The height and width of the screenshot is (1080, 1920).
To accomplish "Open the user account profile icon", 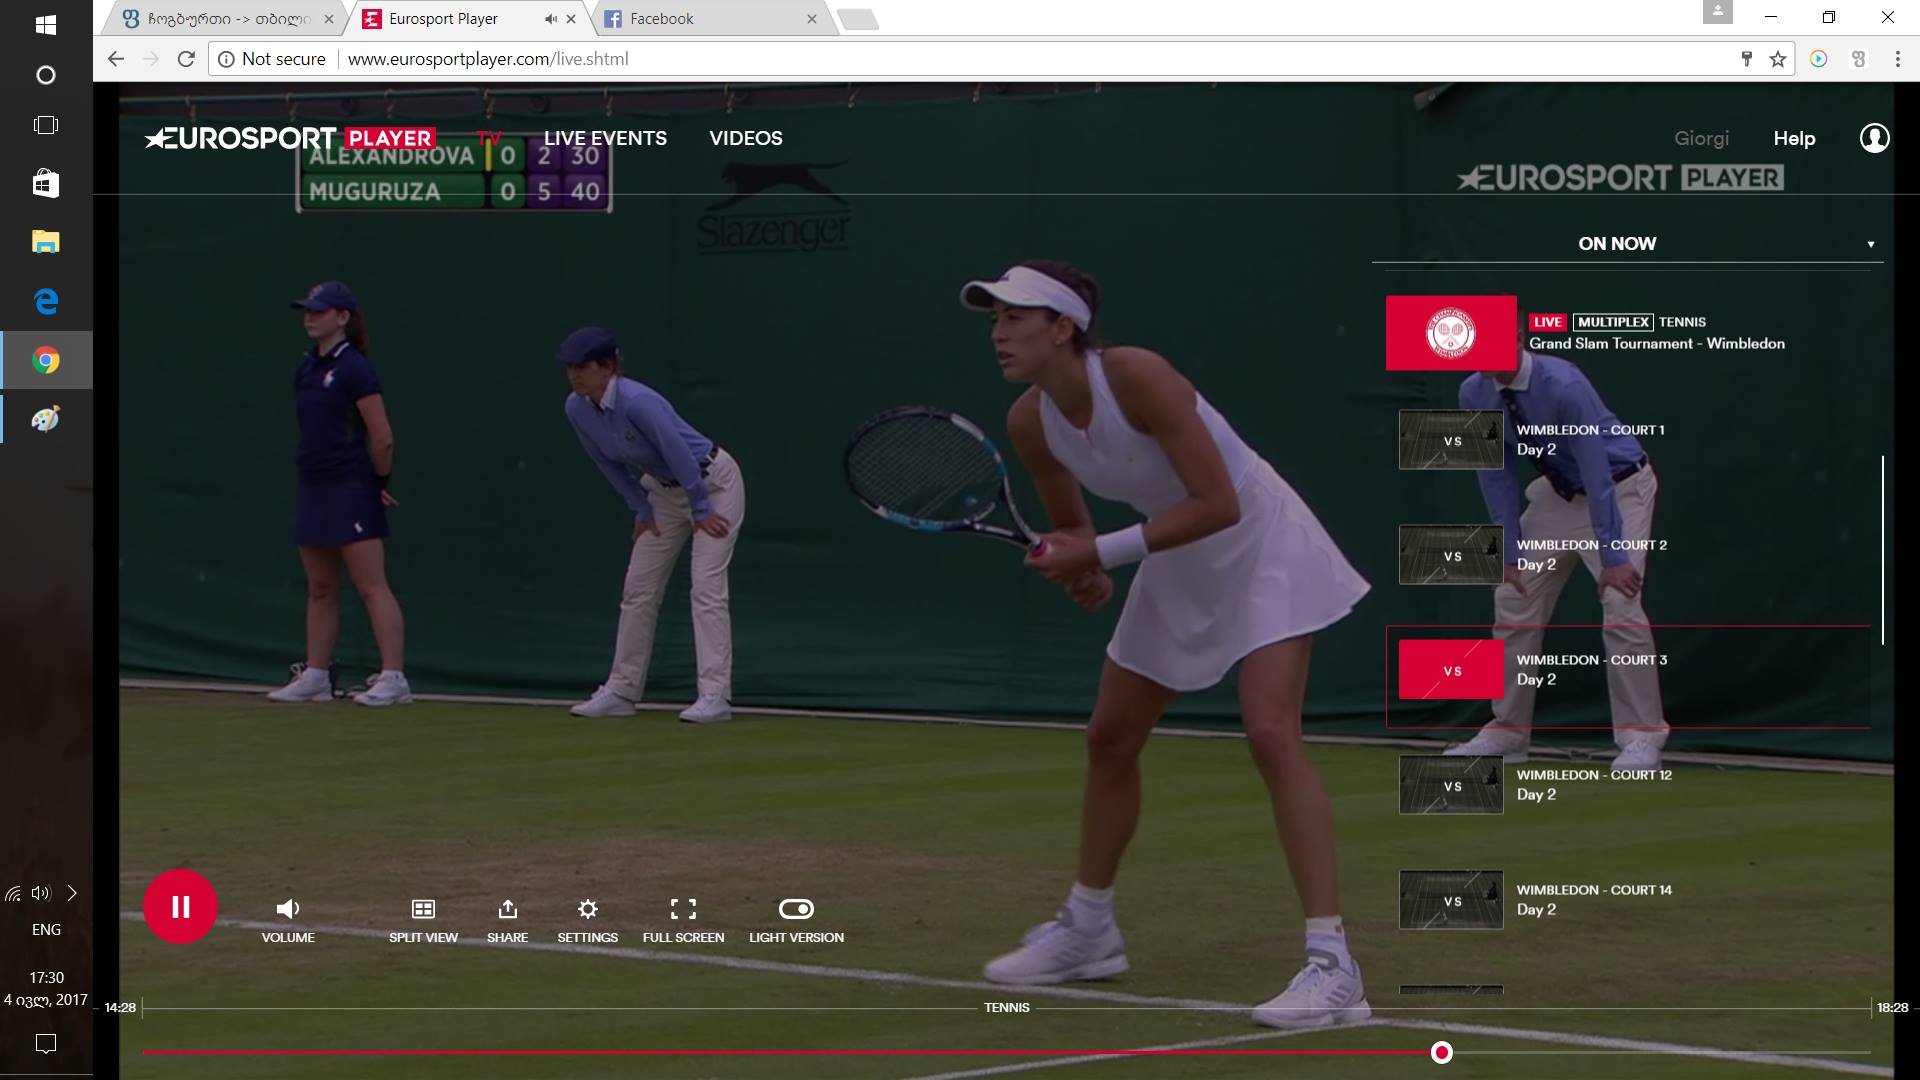I will click(x=1874, y=138).
